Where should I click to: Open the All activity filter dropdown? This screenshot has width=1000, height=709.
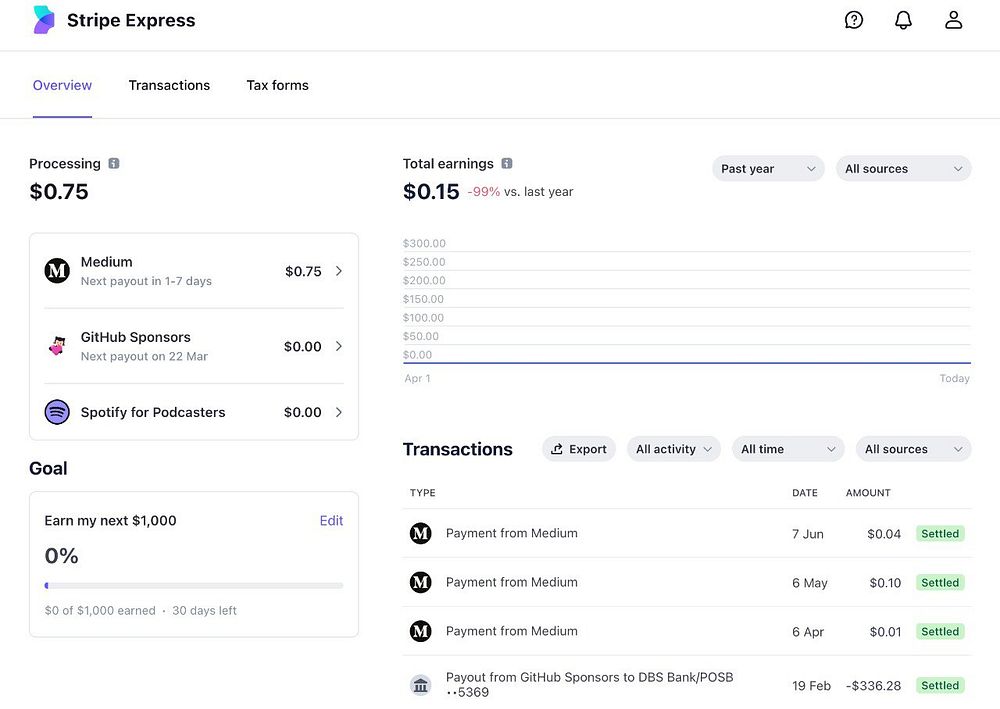[674, 449]
